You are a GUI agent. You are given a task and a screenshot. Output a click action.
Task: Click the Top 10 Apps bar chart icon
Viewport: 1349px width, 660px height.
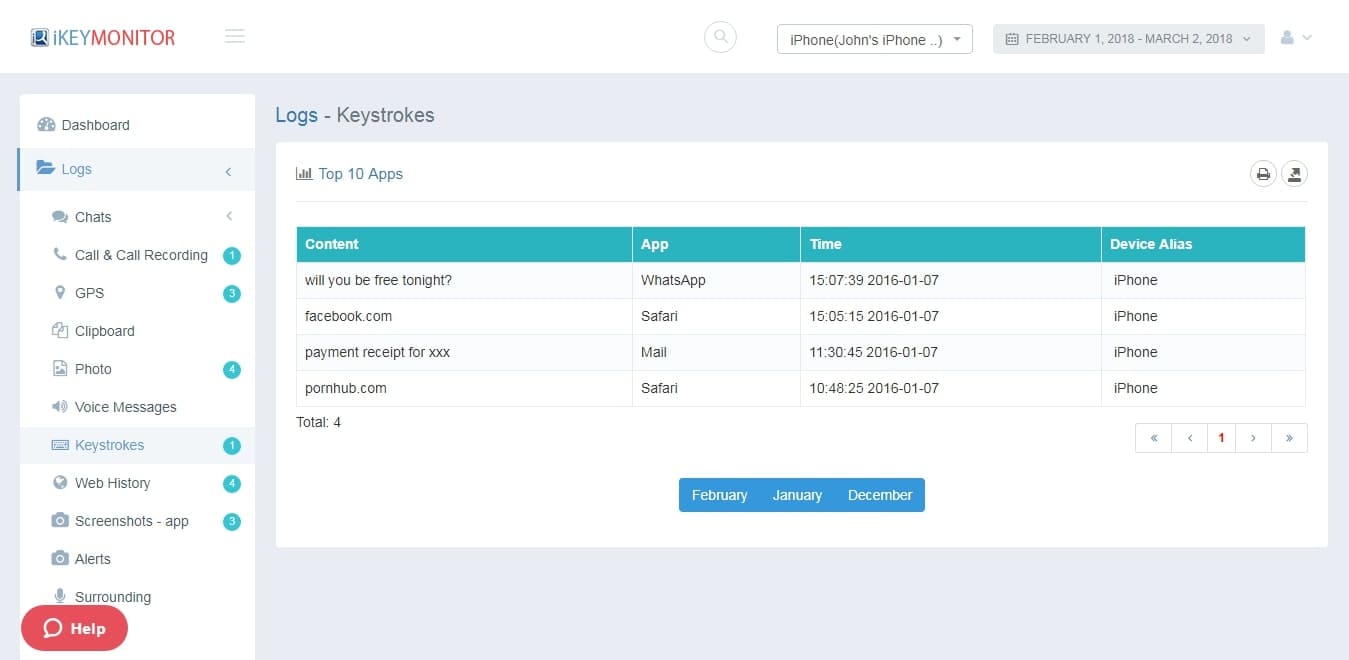click(x=304, y=173)
